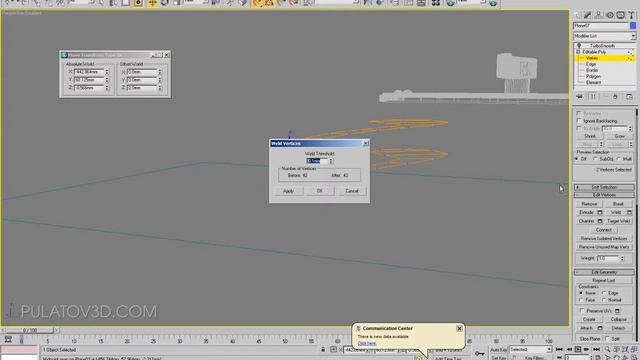Open the Hierarchy command panel tab
640x360 pixels.
pos(599,15)
